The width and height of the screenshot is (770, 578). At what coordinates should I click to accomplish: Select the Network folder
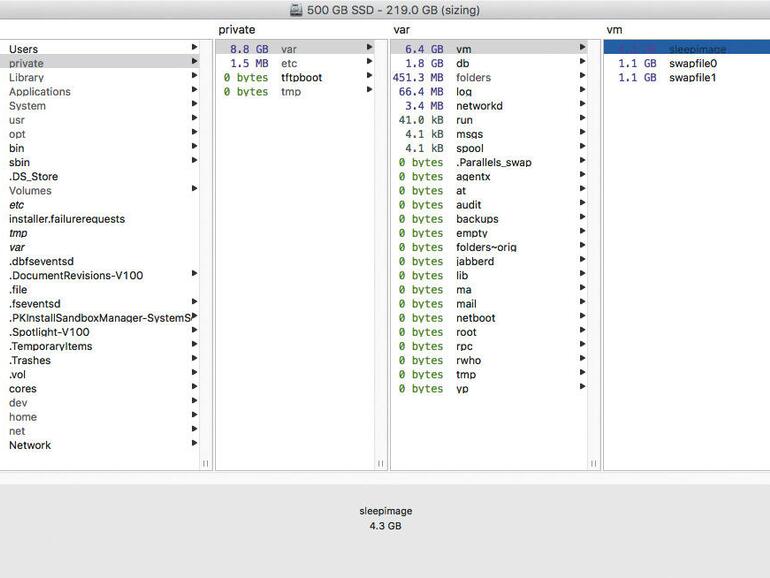click(x=100, y=445)
